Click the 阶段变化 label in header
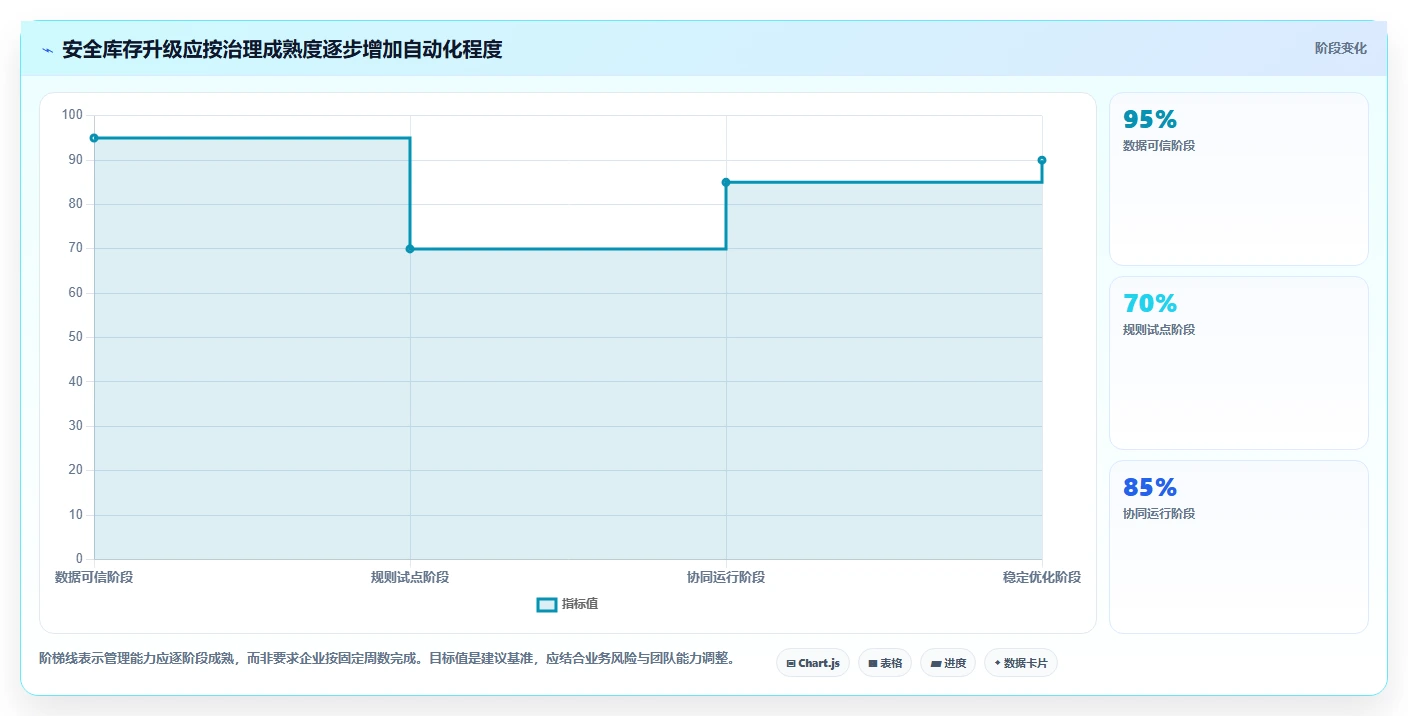 pyautogui.click(x=1341, y=48)
